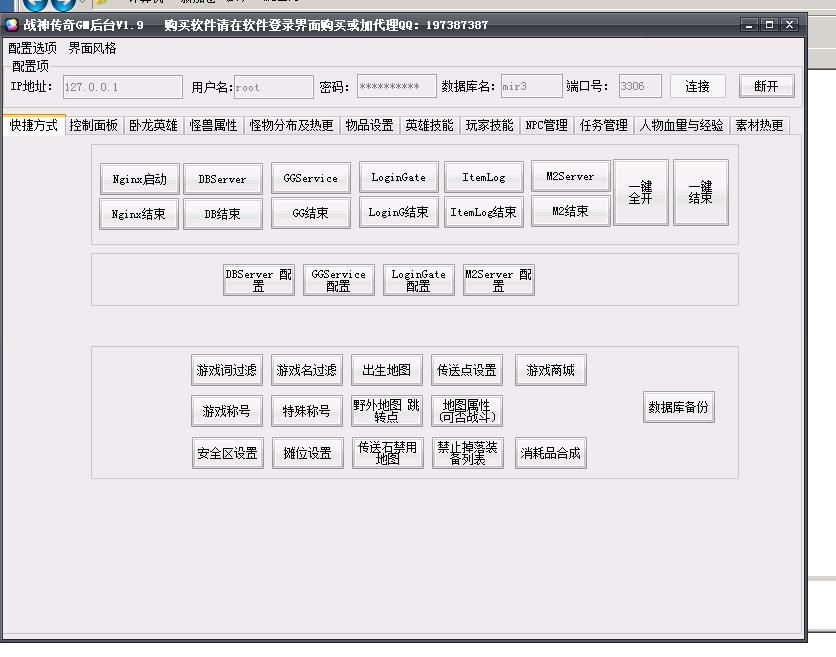Image resolution: width=836 pixels, height=657 pixels.
Task: Open the 配置选项 menu
Action: 33,48
